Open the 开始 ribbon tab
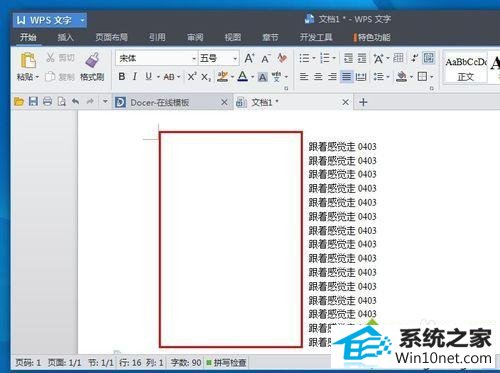 pyautogui.click(x=28, y=37)
